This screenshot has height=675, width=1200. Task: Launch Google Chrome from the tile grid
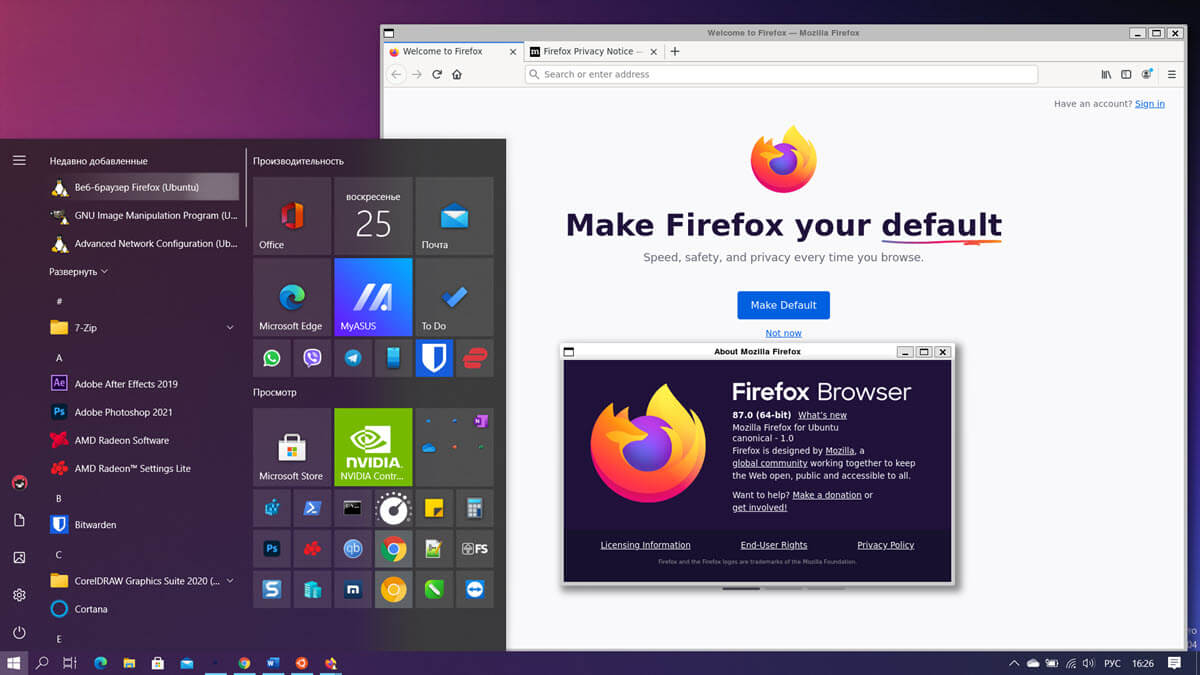[394, 549]
